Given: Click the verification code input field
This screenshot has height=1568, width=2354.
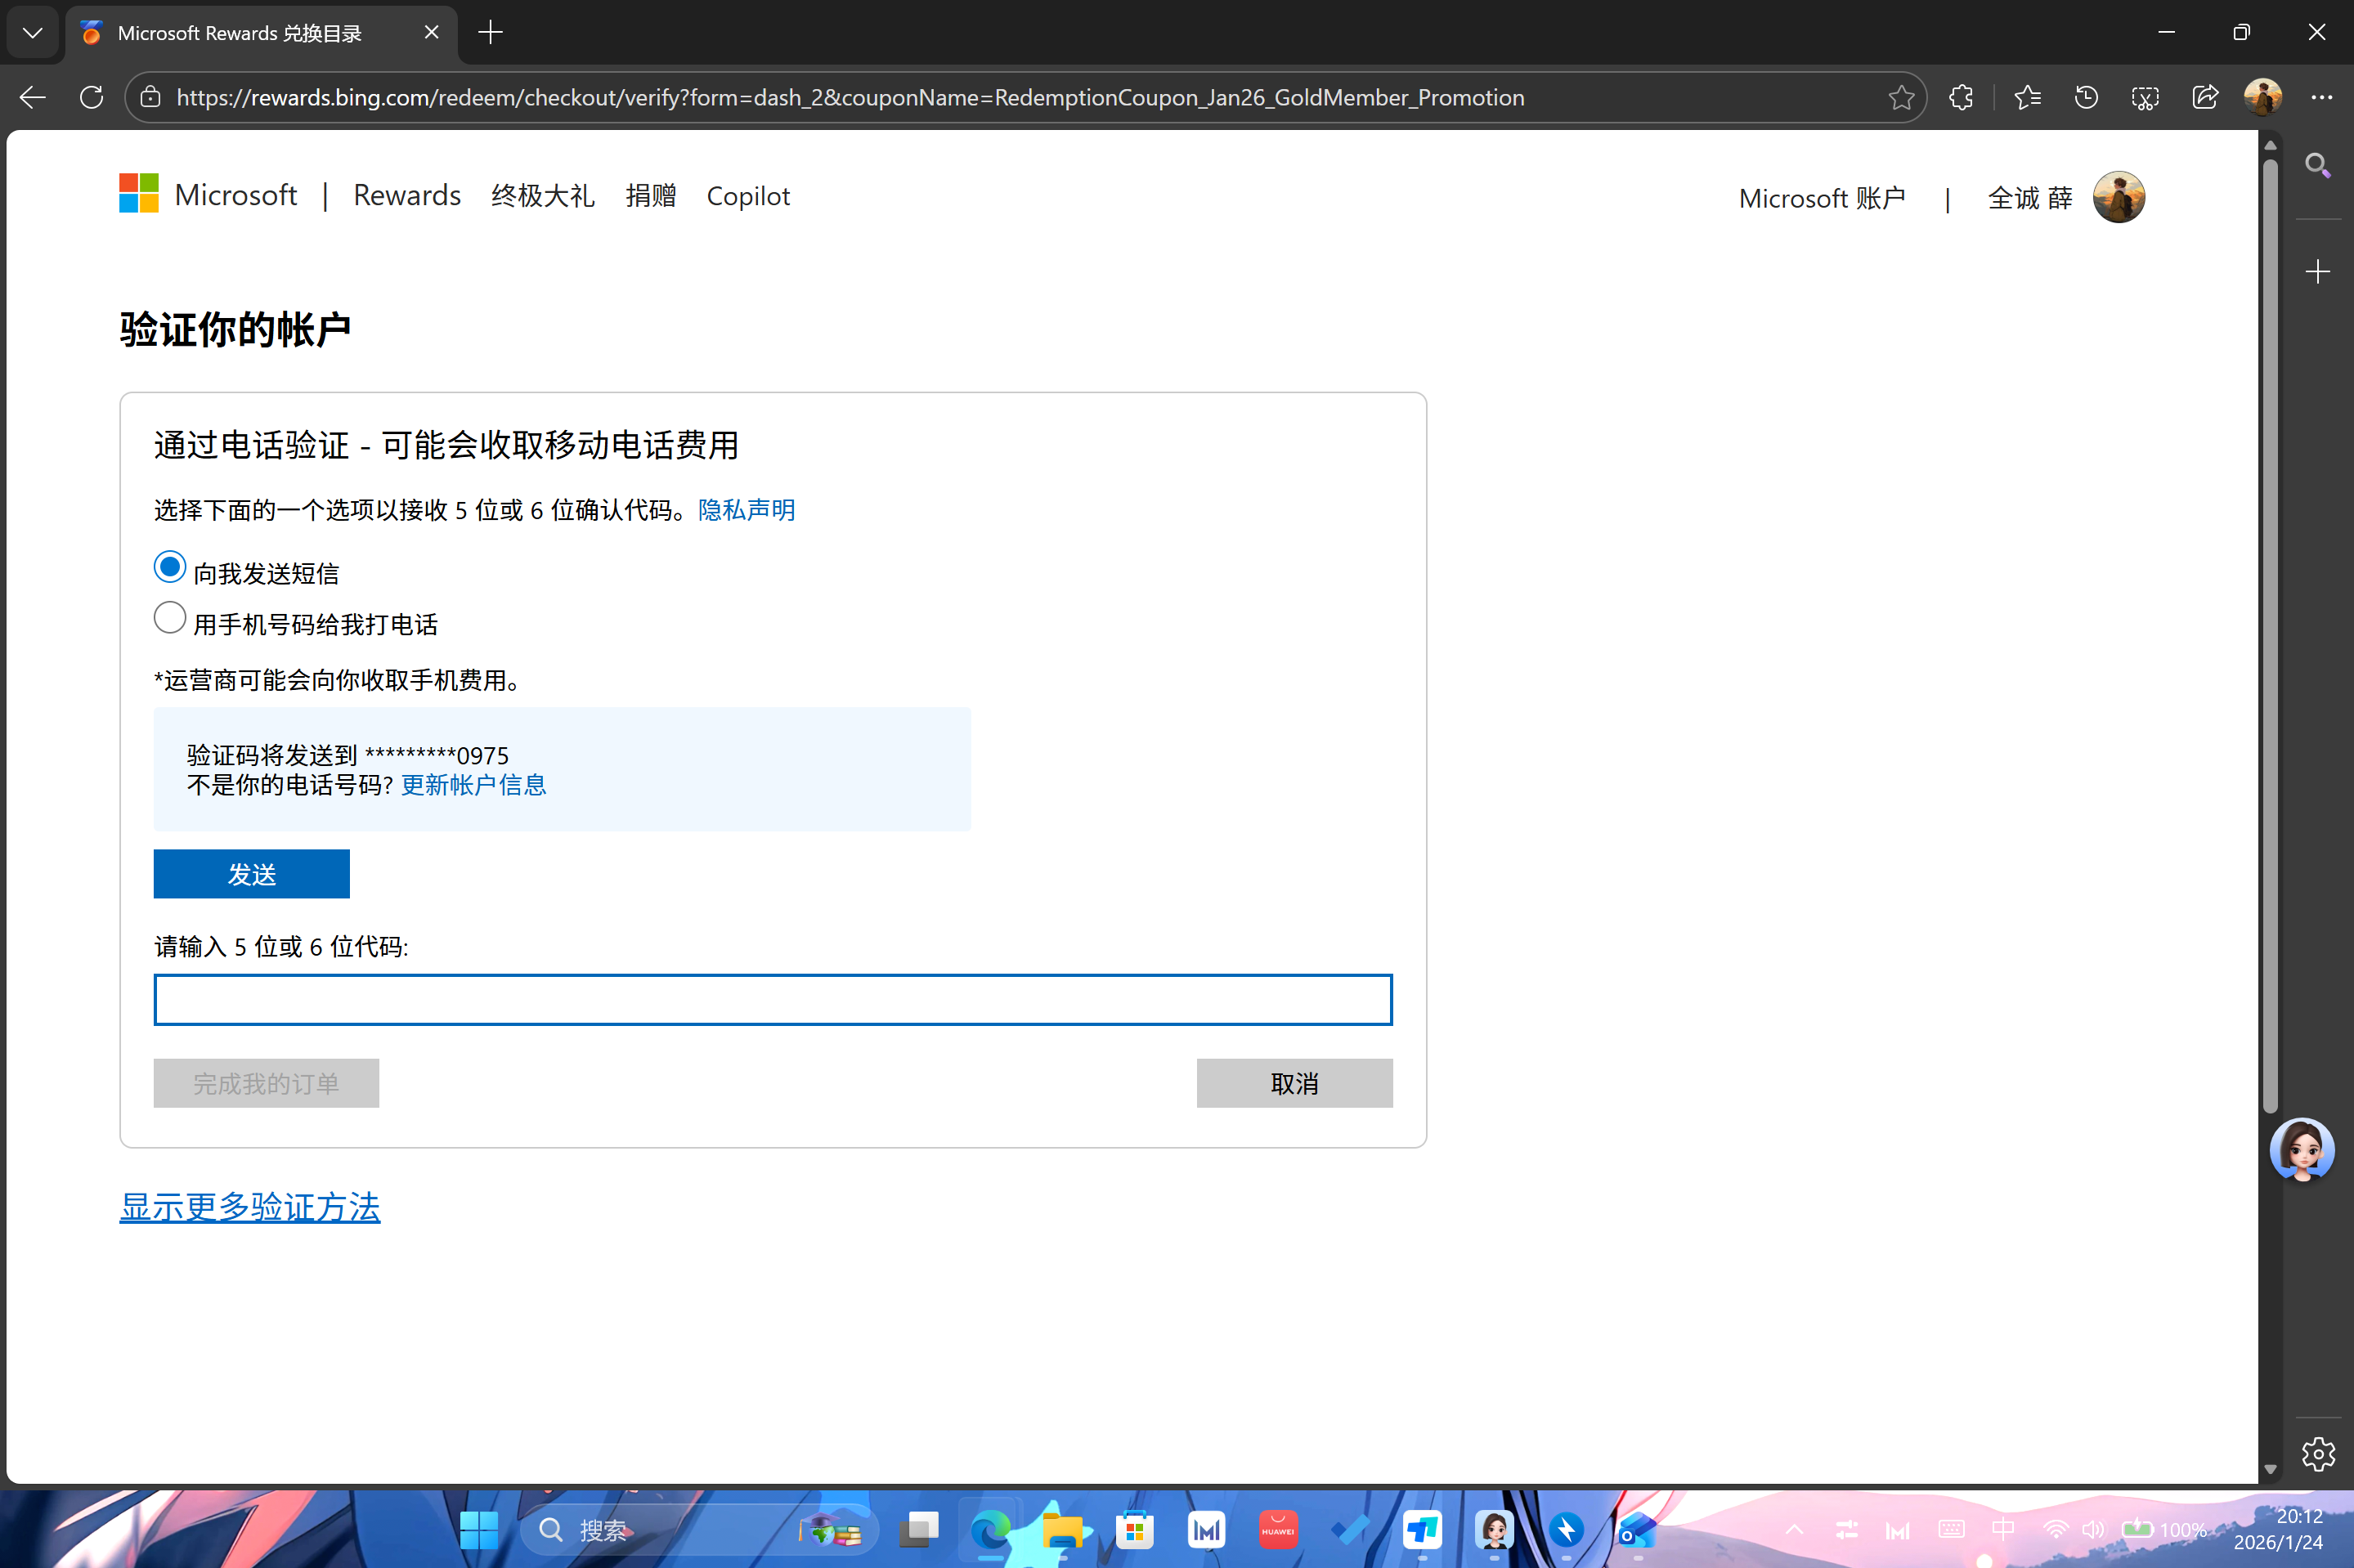Looking at the screenshot, I should [x=772, y=999].
